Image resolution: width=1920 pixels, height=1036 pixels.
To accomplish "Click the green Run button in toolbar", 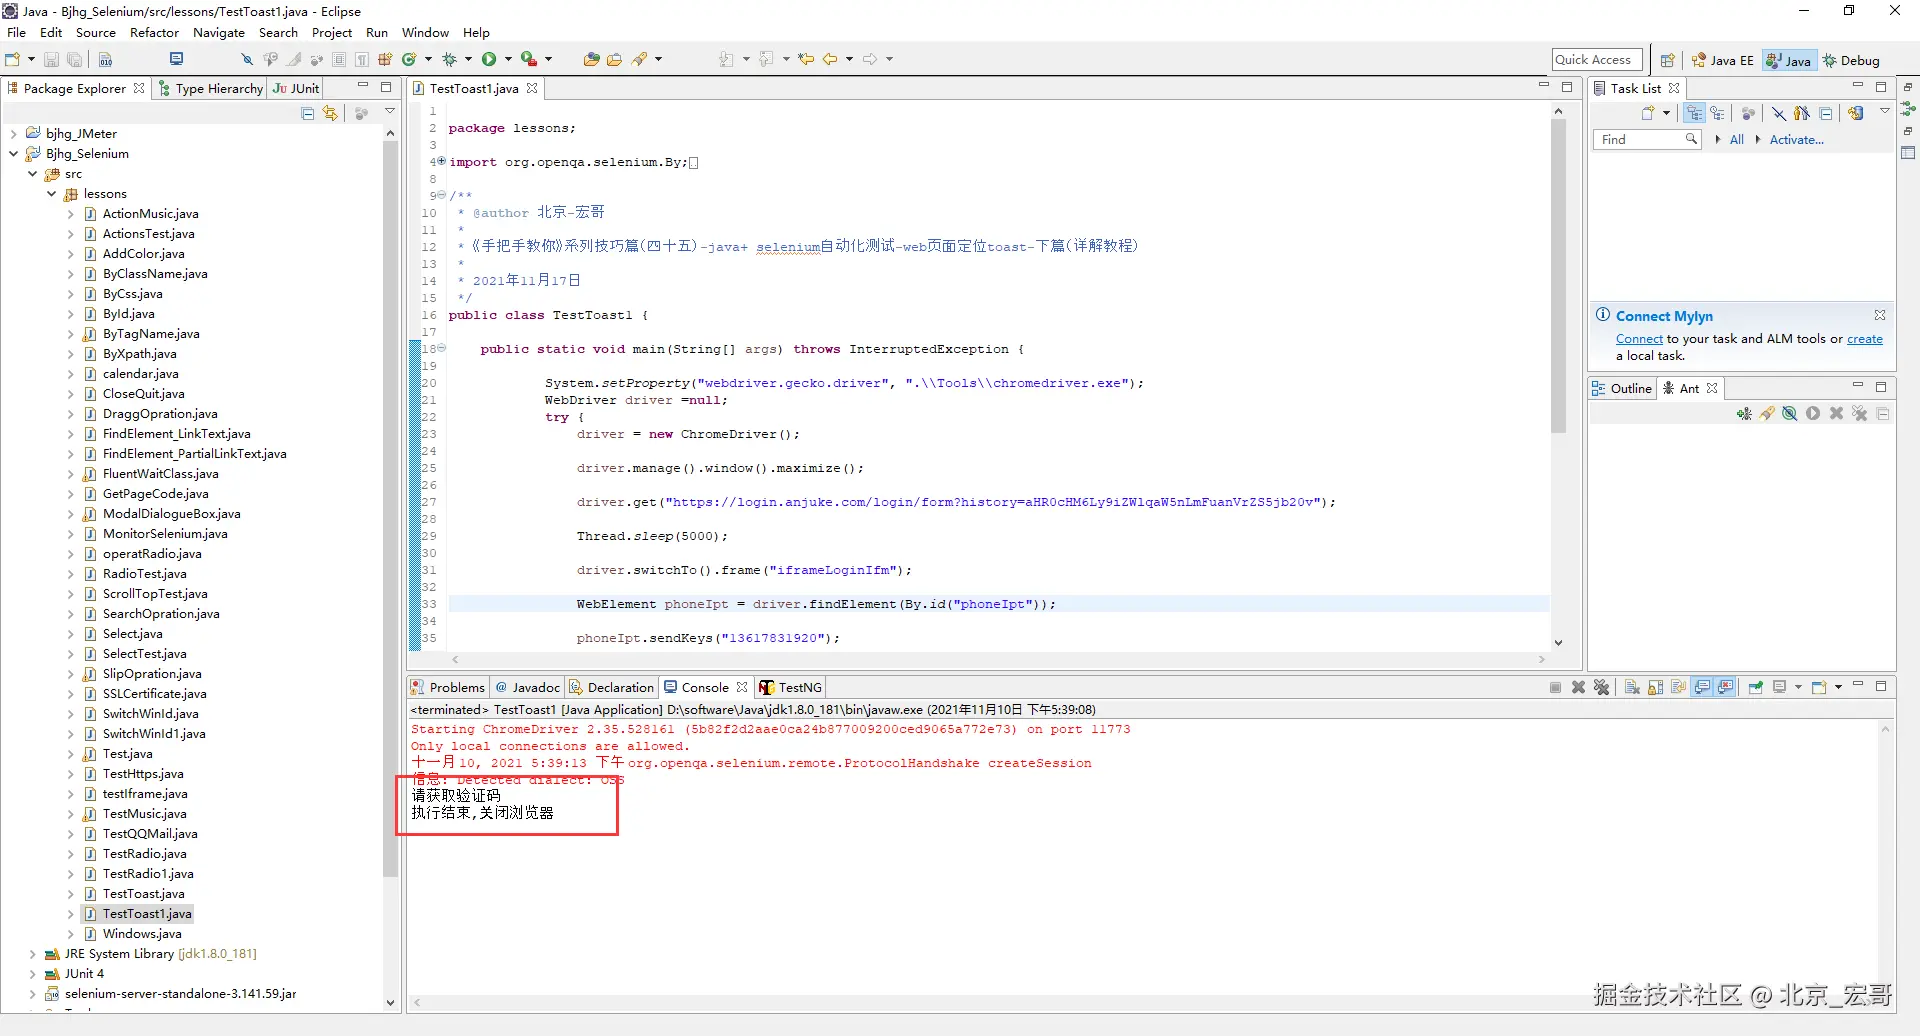I will [x=489, y=60].
